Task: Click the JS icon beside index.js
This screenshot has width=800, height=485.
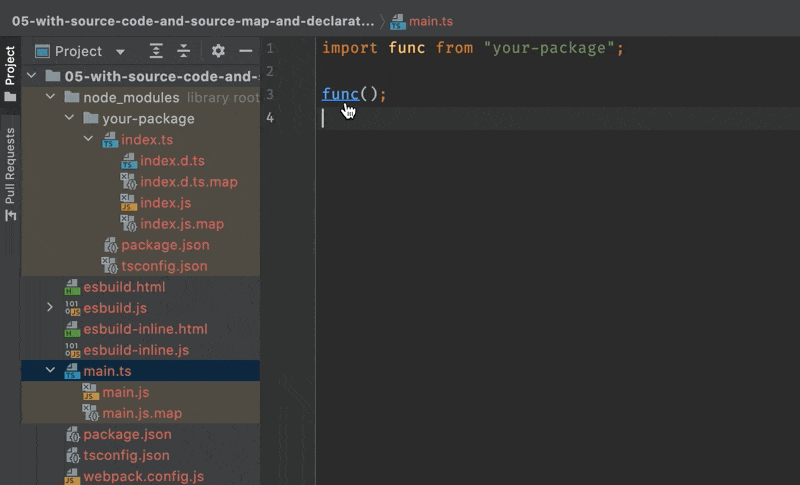Action: [128, 203]
